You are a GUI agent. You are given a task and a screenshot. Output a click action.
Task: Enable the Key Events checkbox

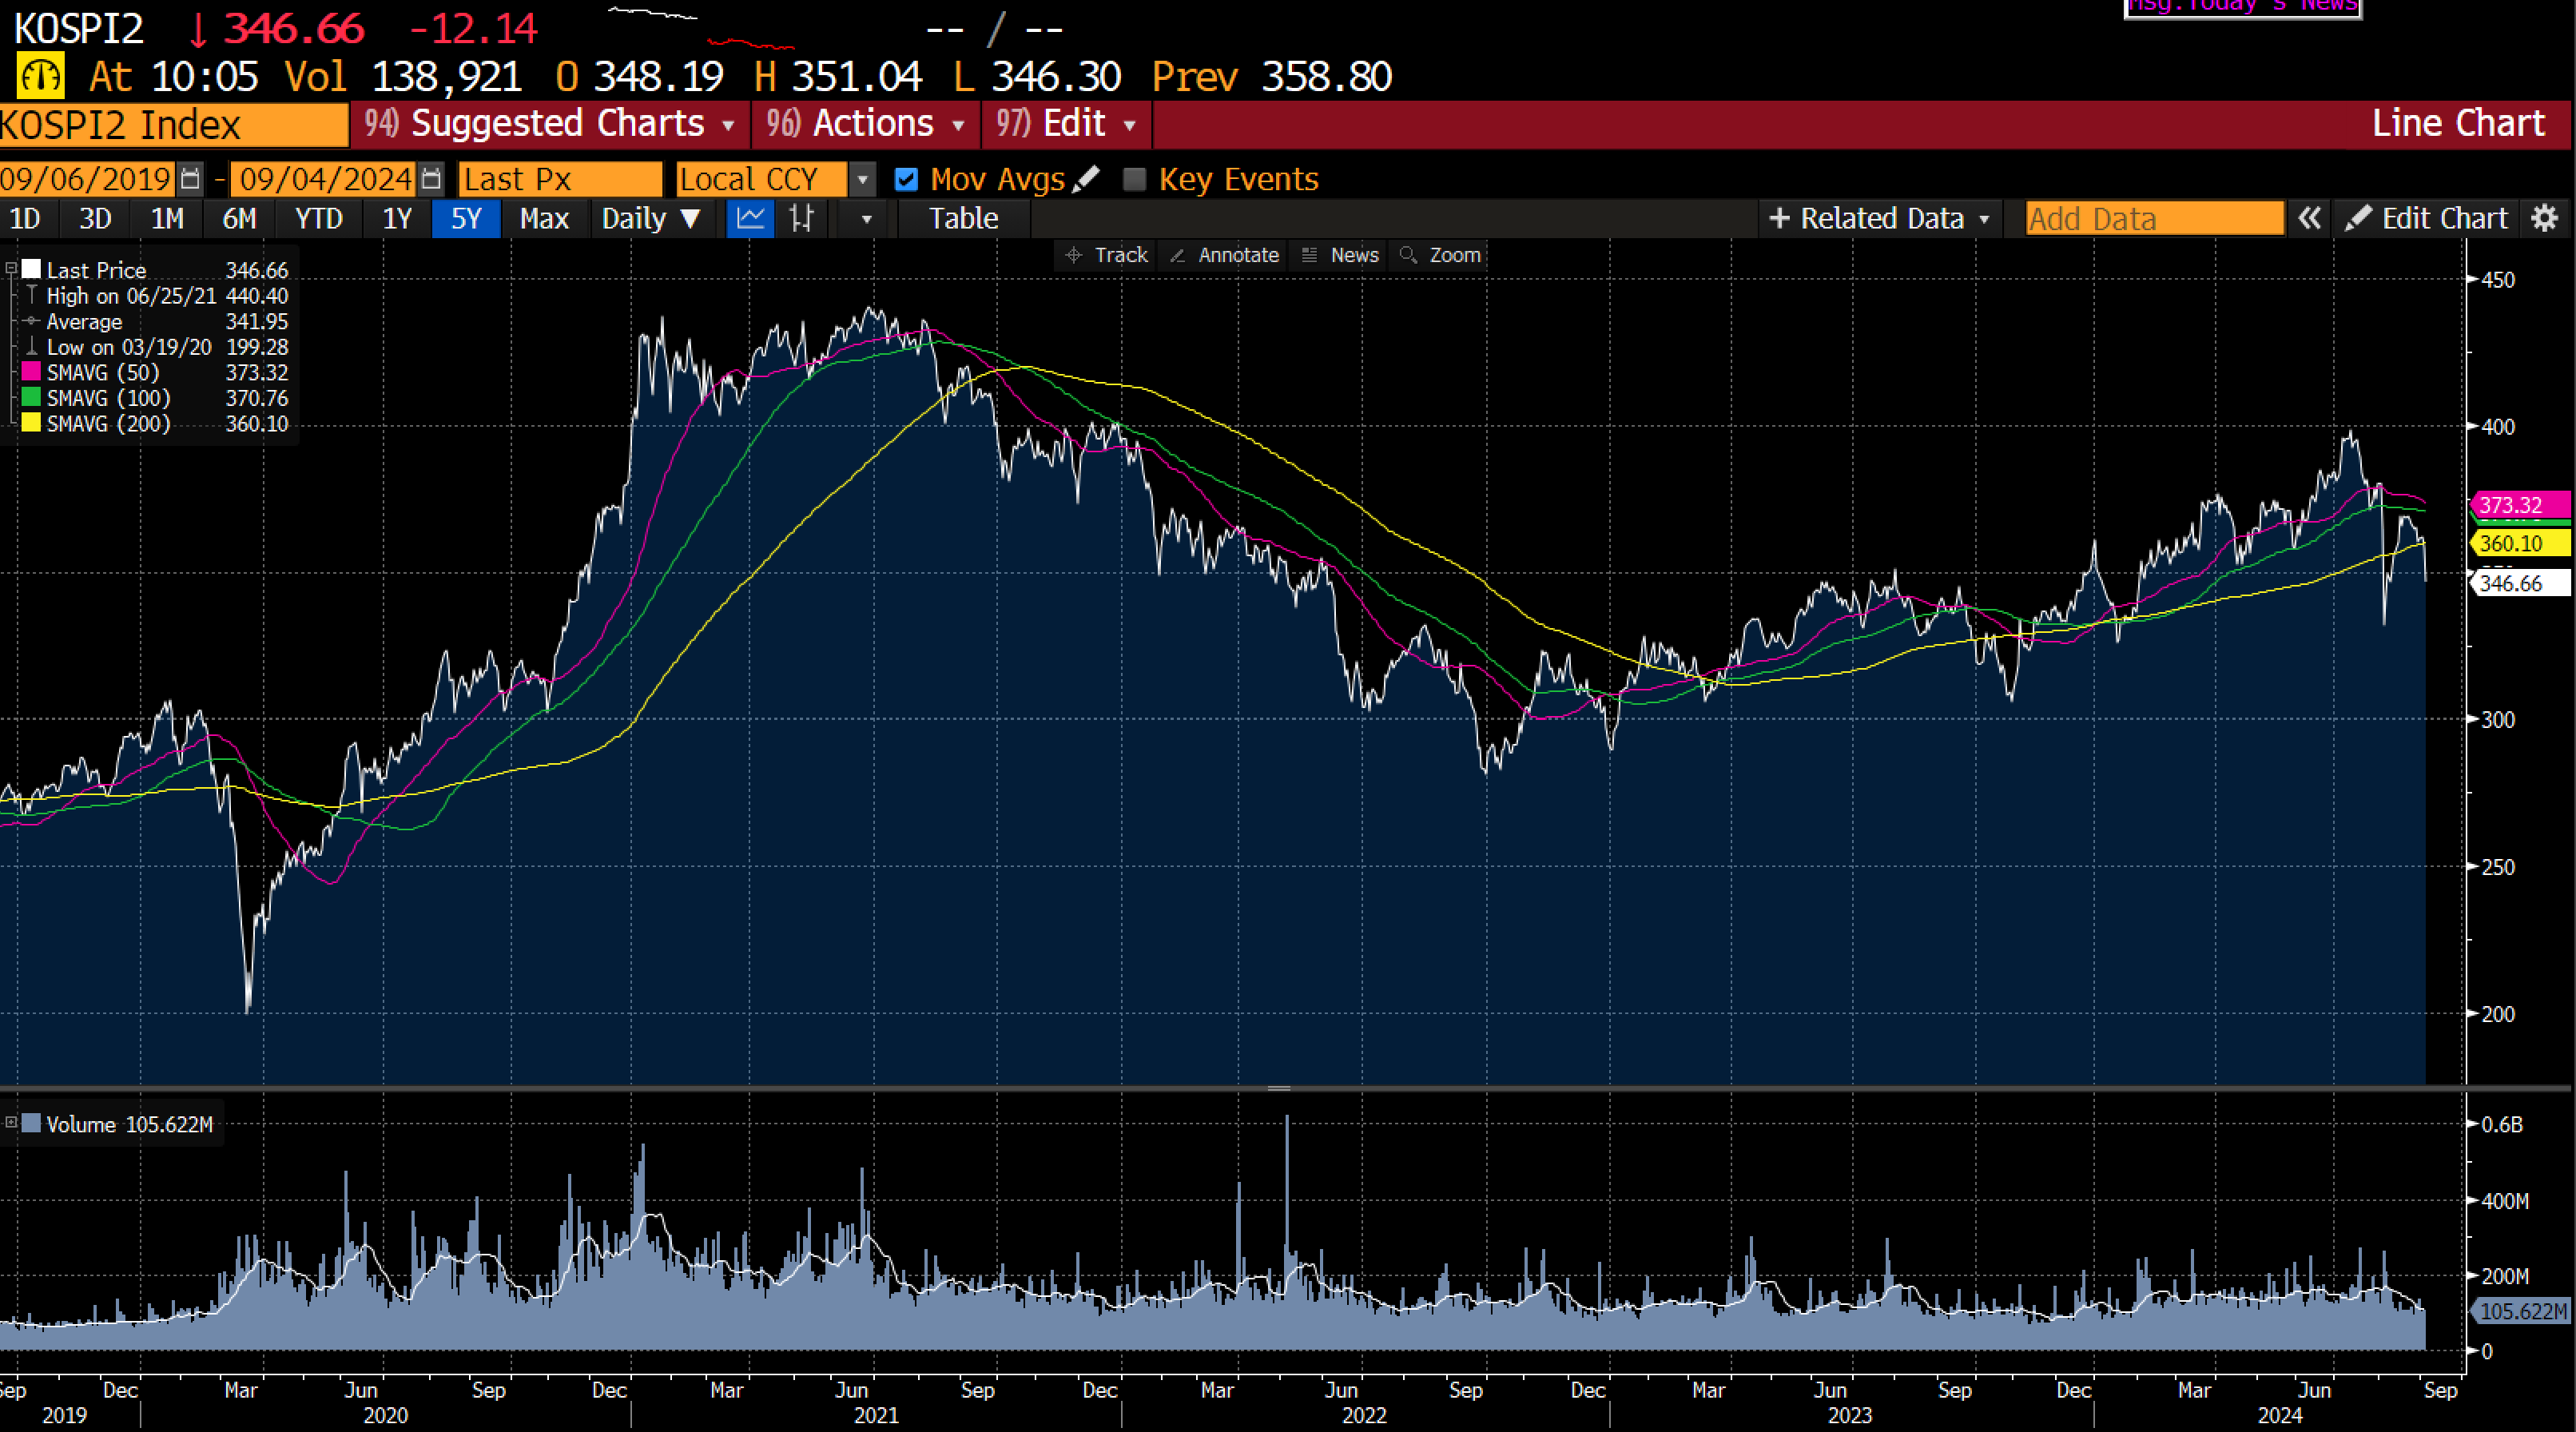pyautogui.click(x=1134, y=179)
